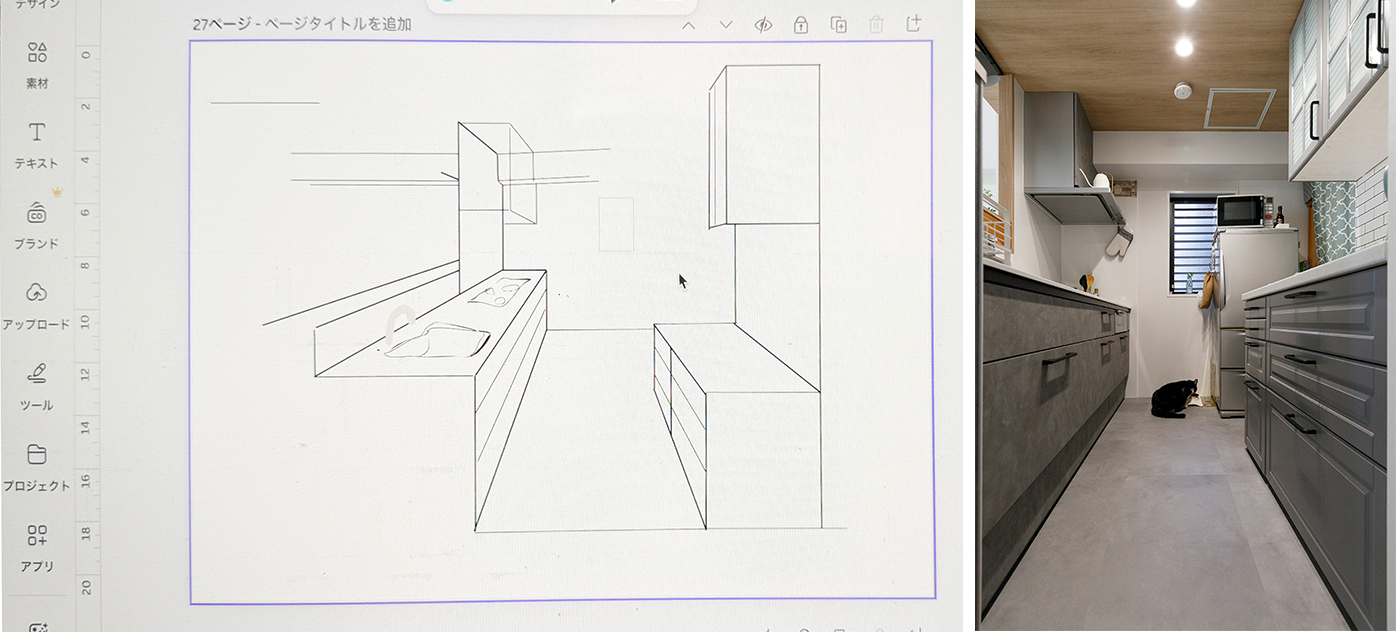1396x632 pixels.
Task: Toggle the page lock icon
Action: tap(801, 25)
